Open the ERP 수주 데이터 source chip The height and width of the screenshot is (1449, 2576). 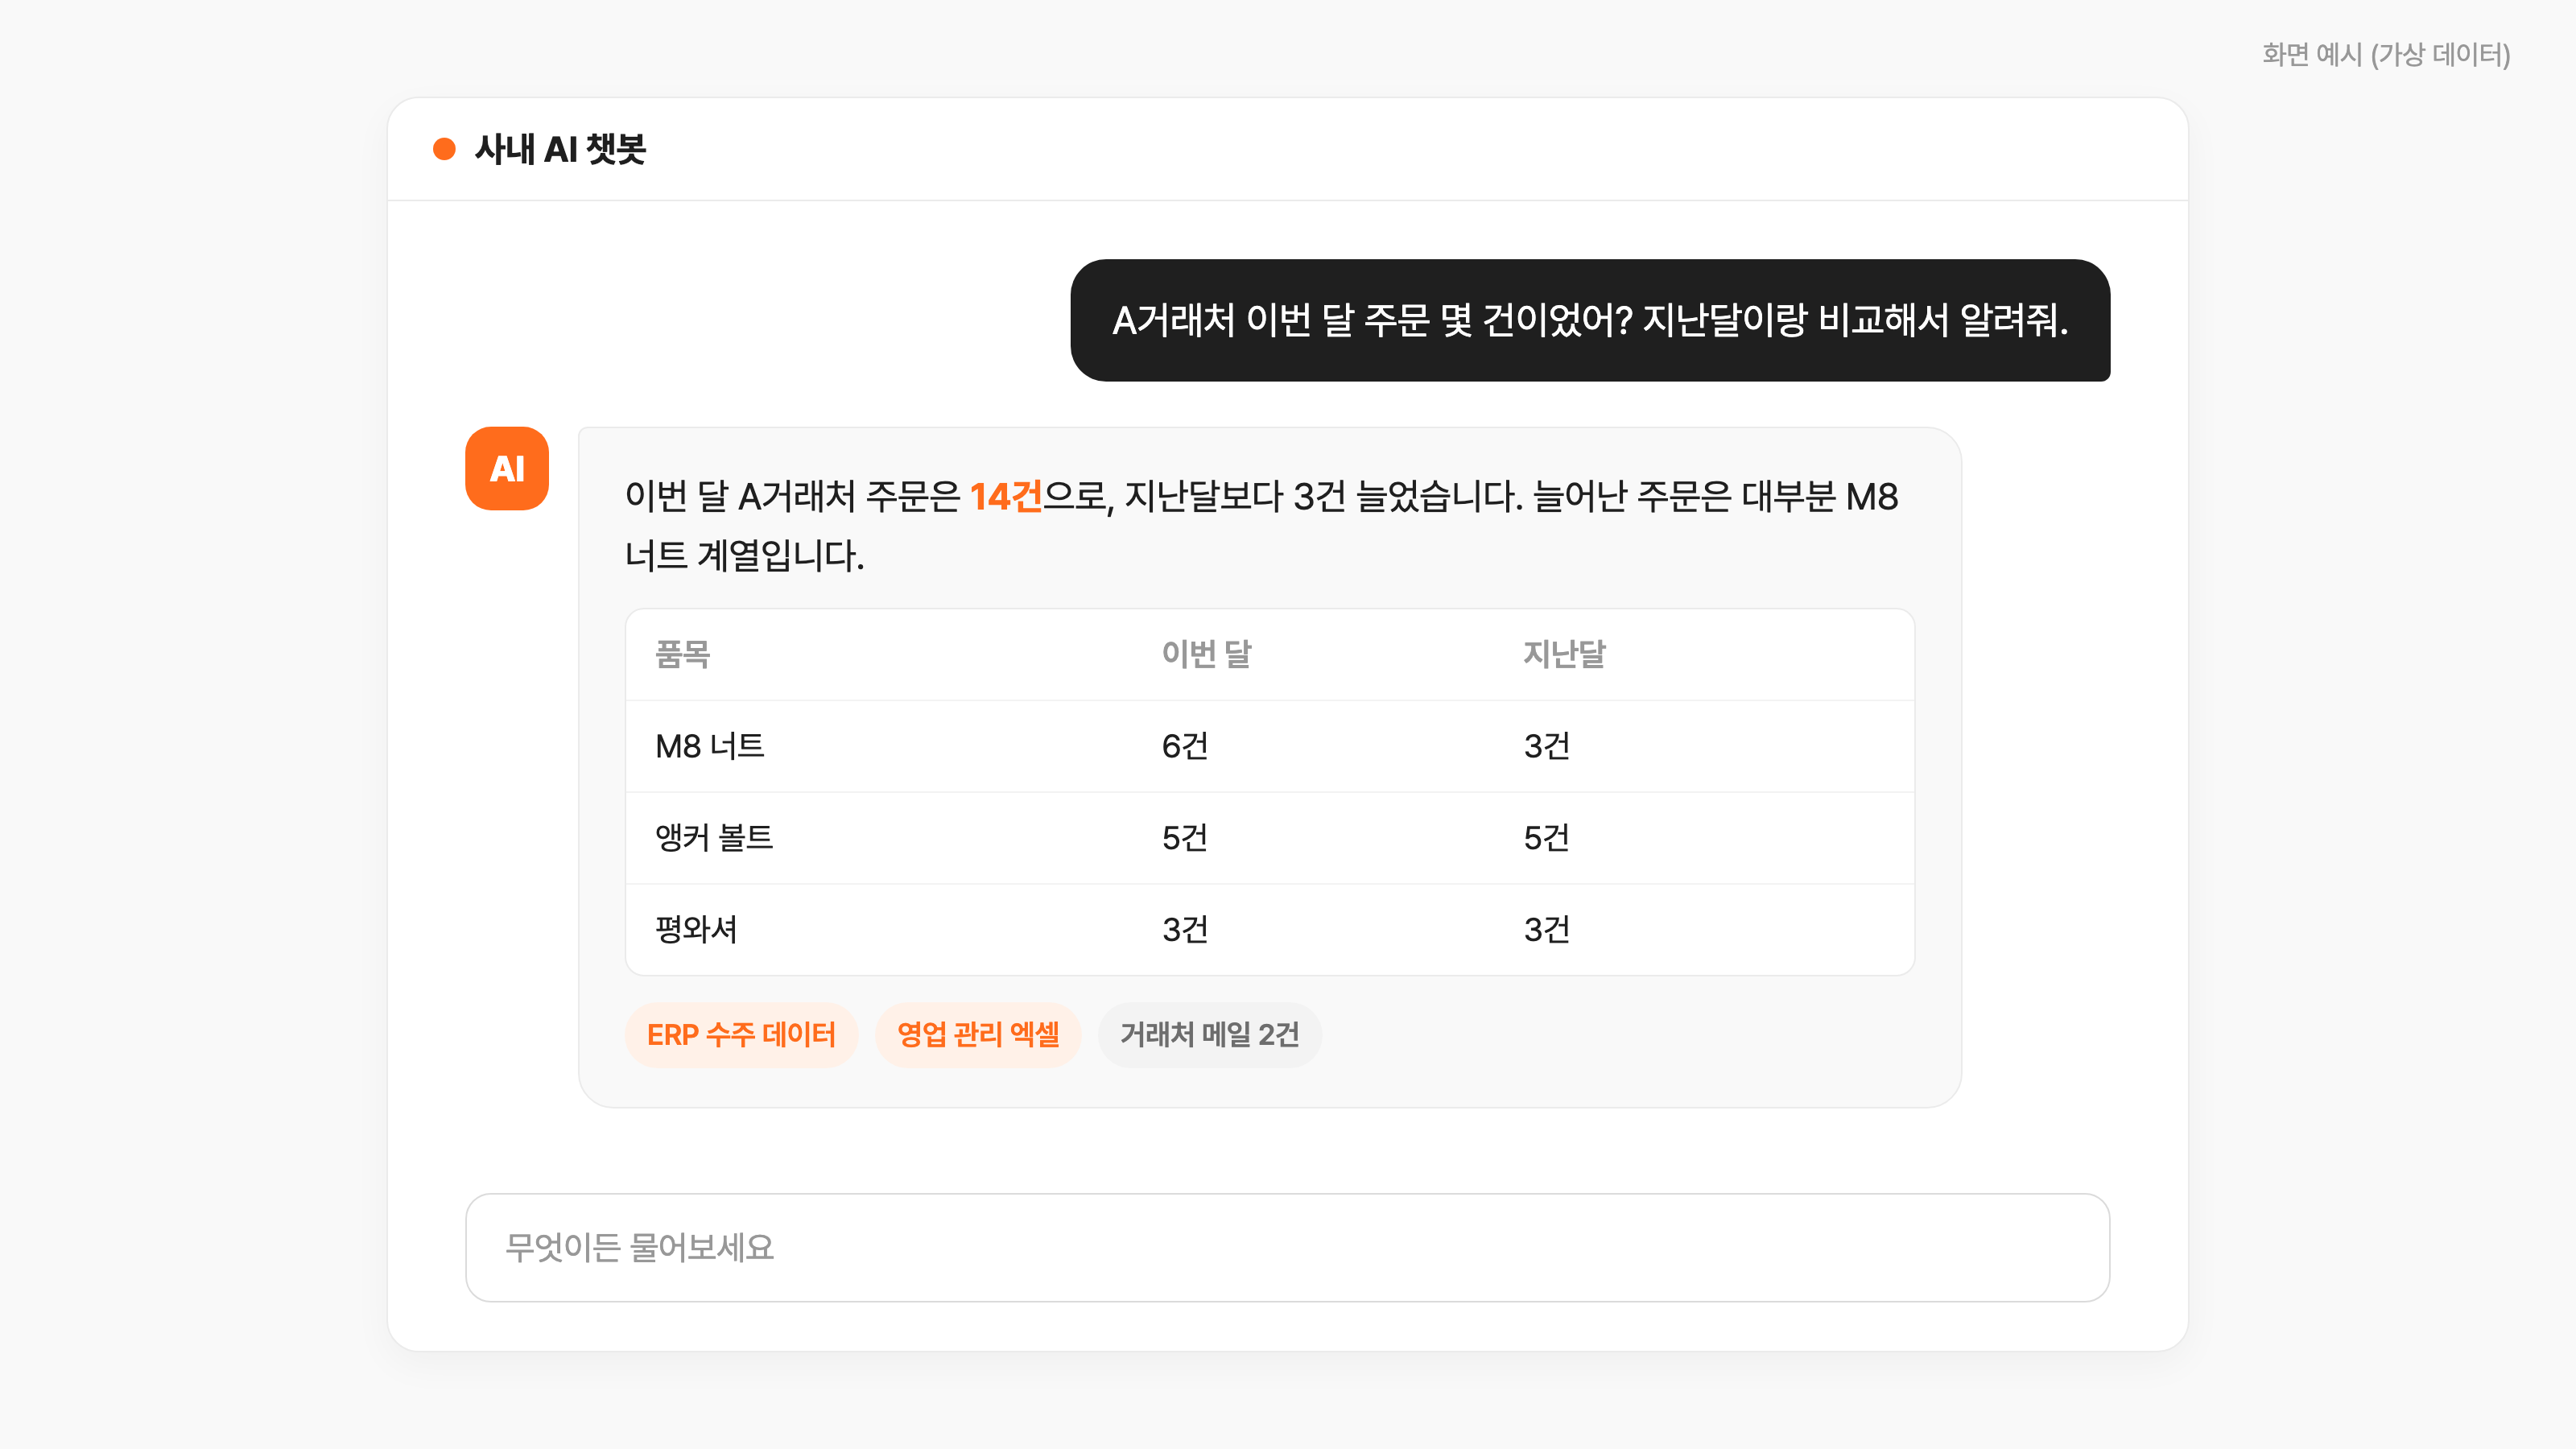point(741,1034)
